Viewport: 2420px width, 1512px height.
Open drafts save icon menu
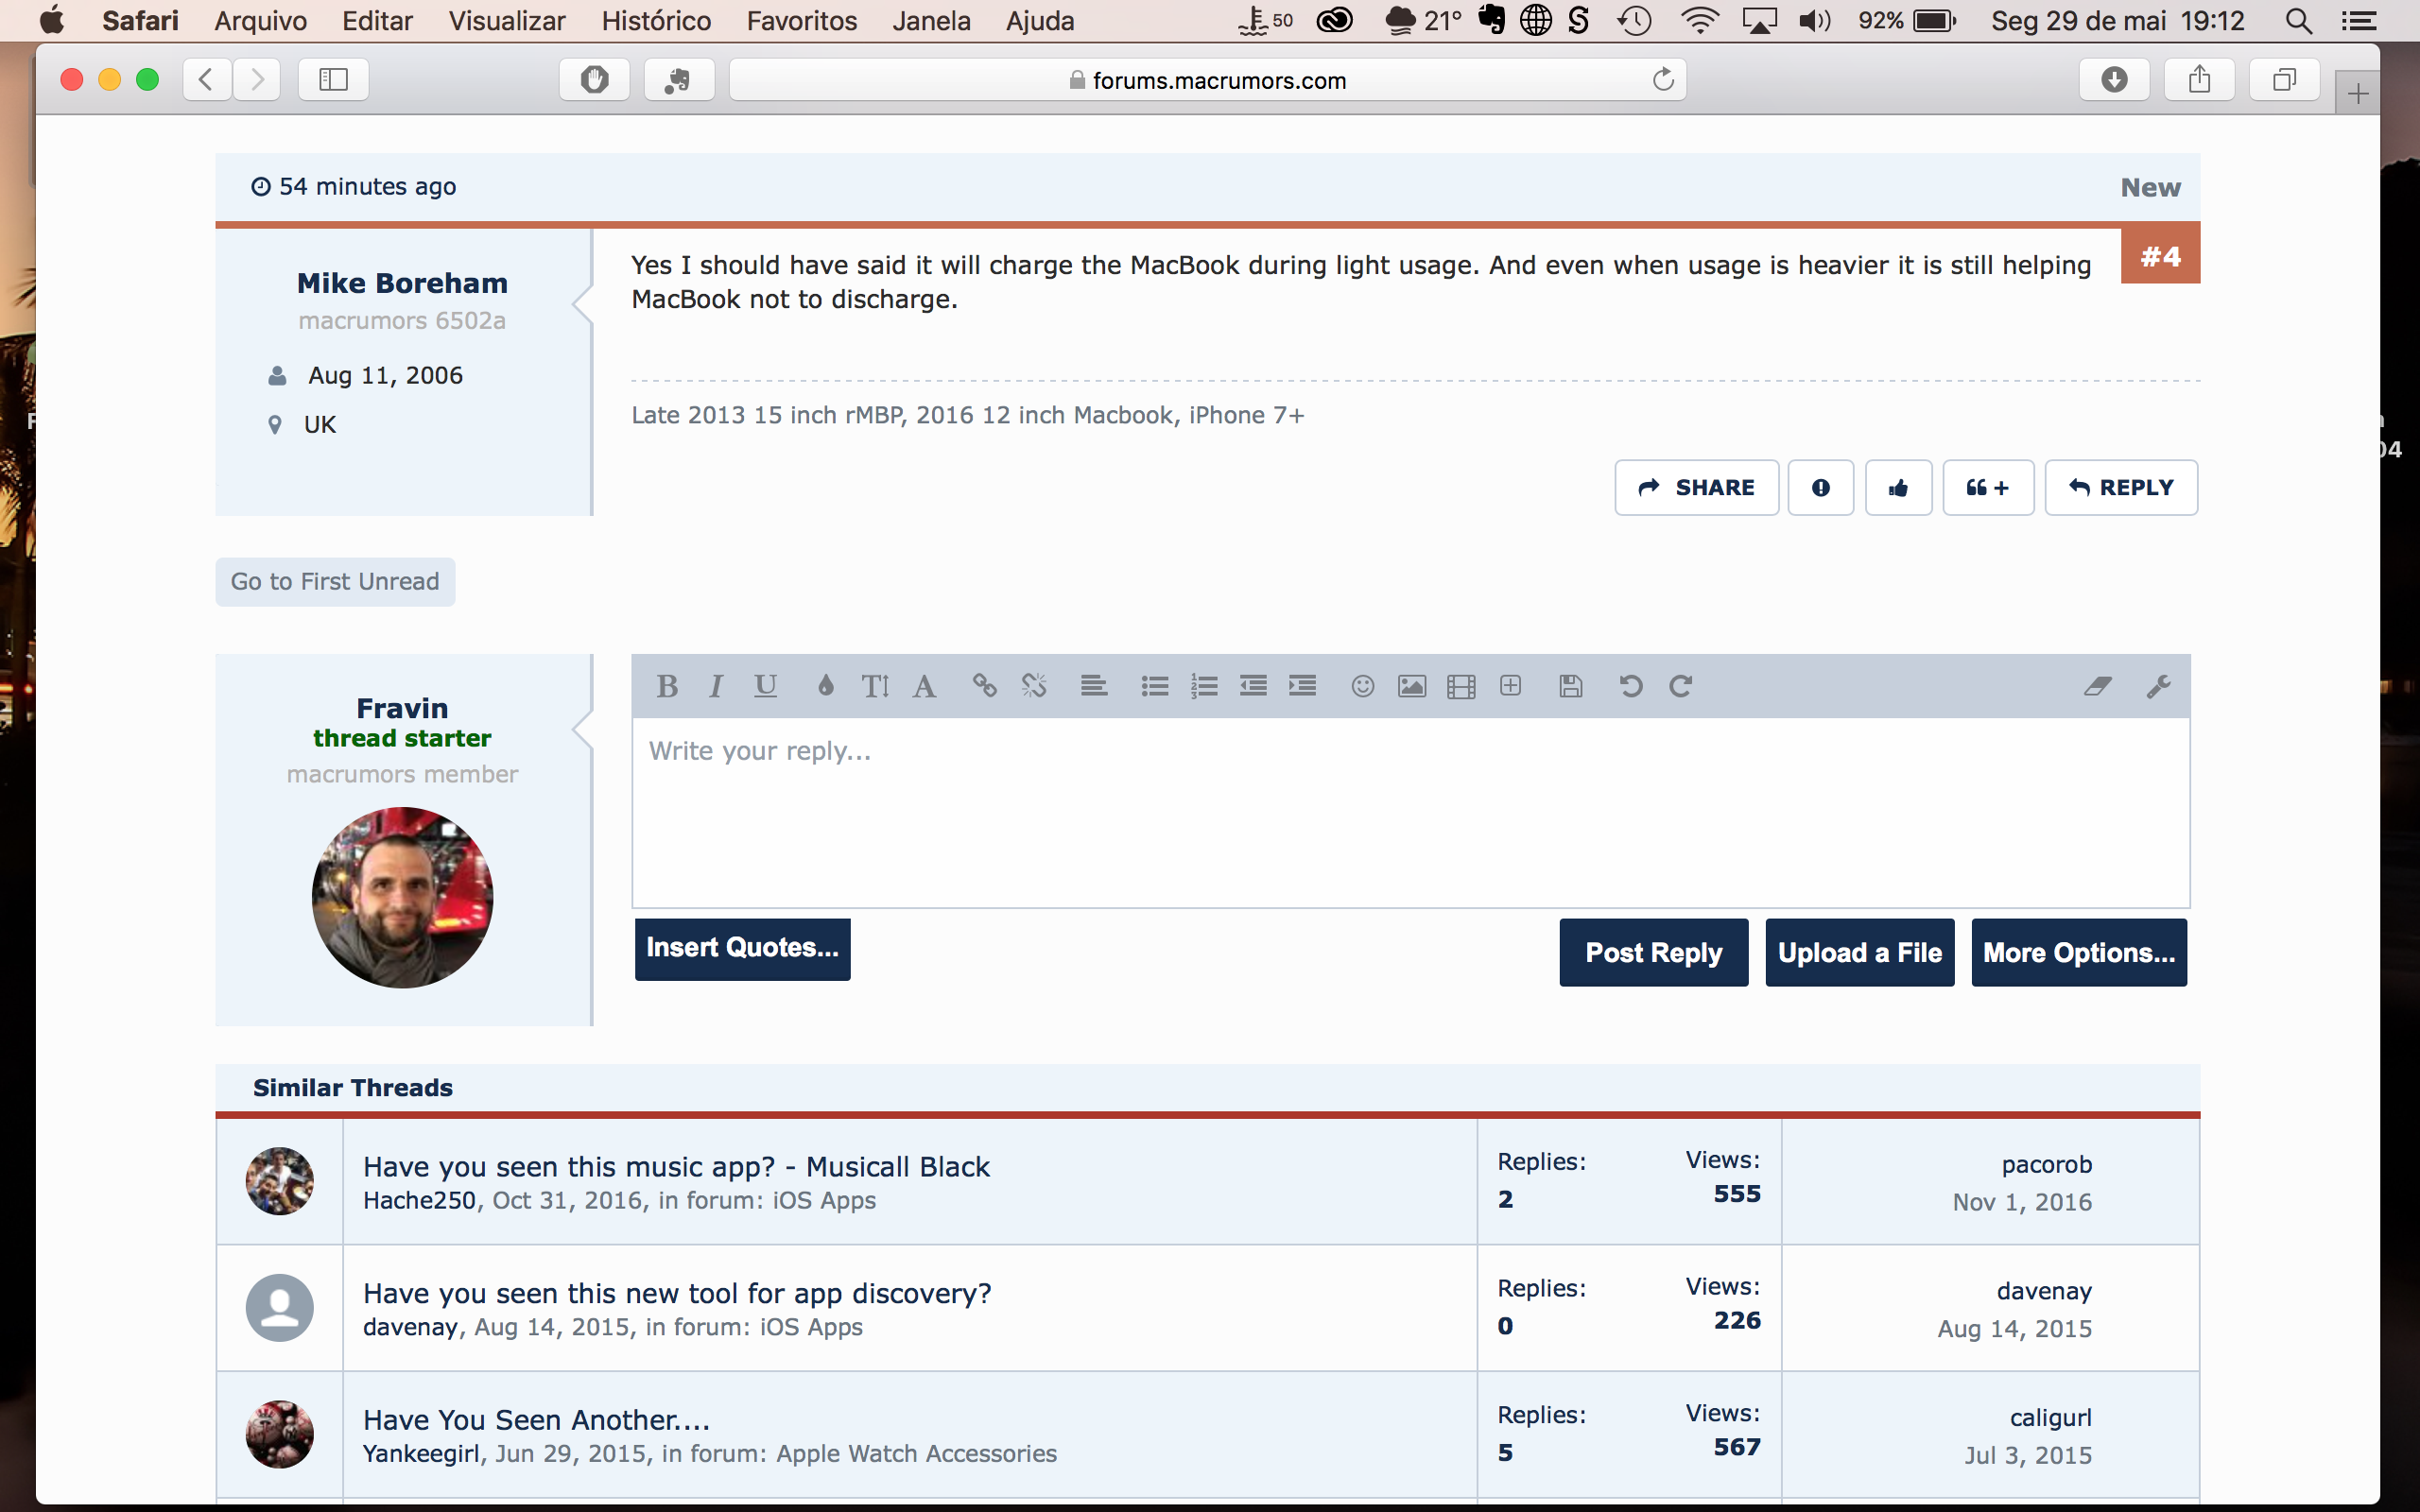tap(1571, 686)
